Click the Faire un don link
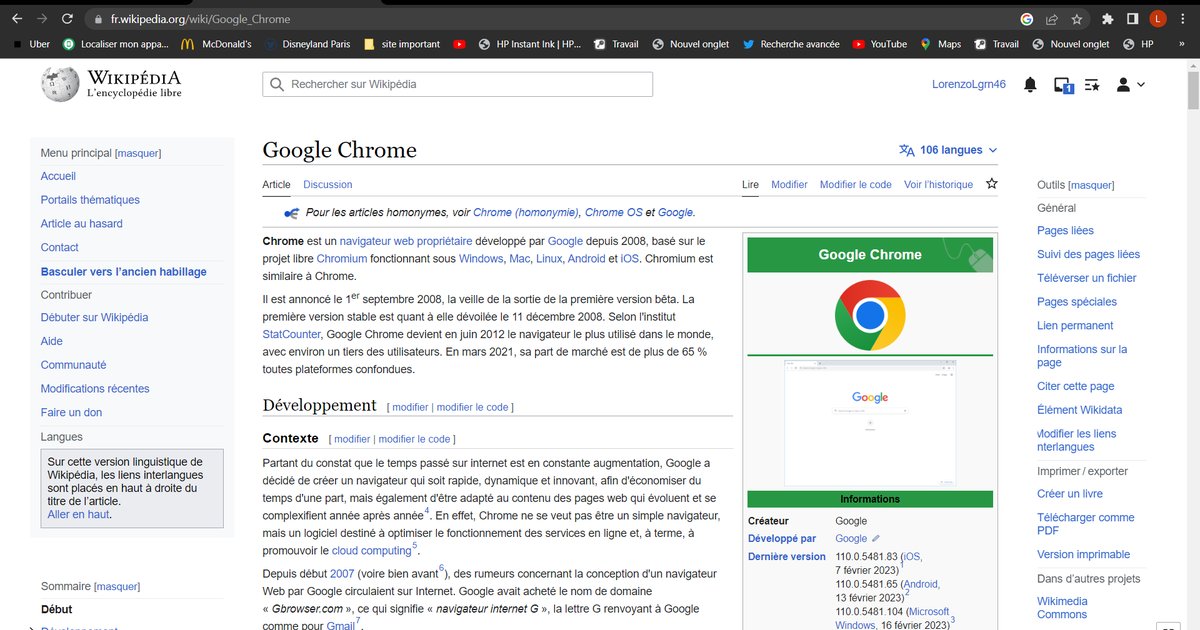The image size is (1200, 630). click(71, 413)
